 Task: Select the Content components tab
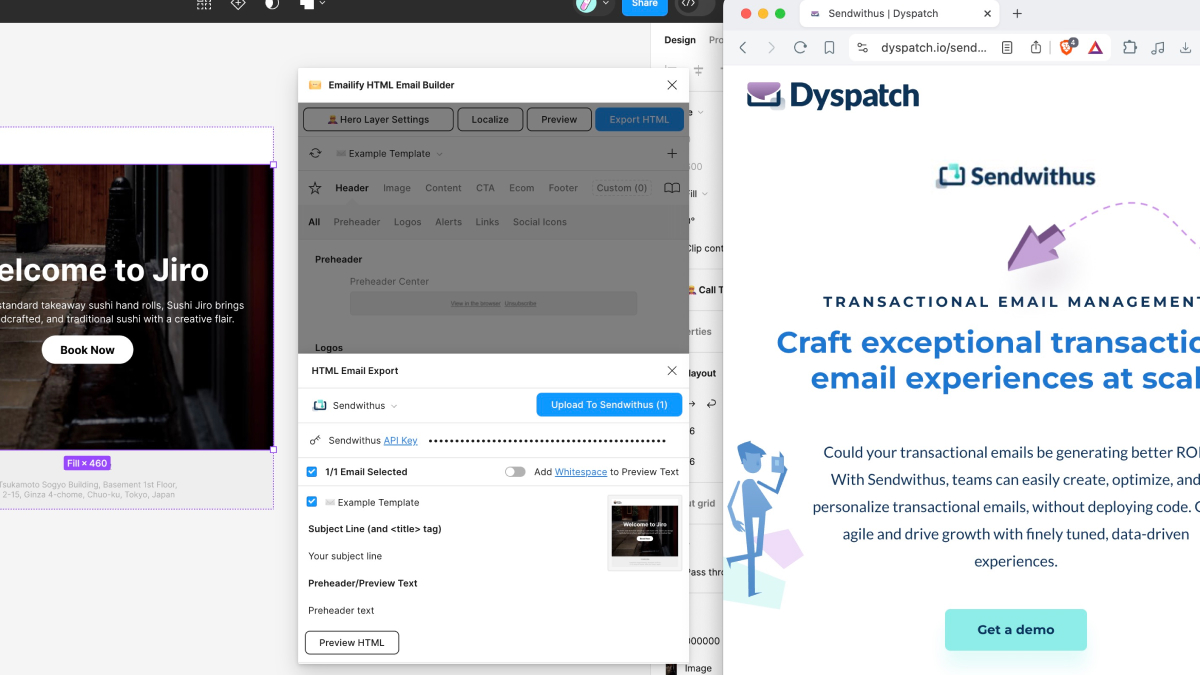(x=443, y=188)
